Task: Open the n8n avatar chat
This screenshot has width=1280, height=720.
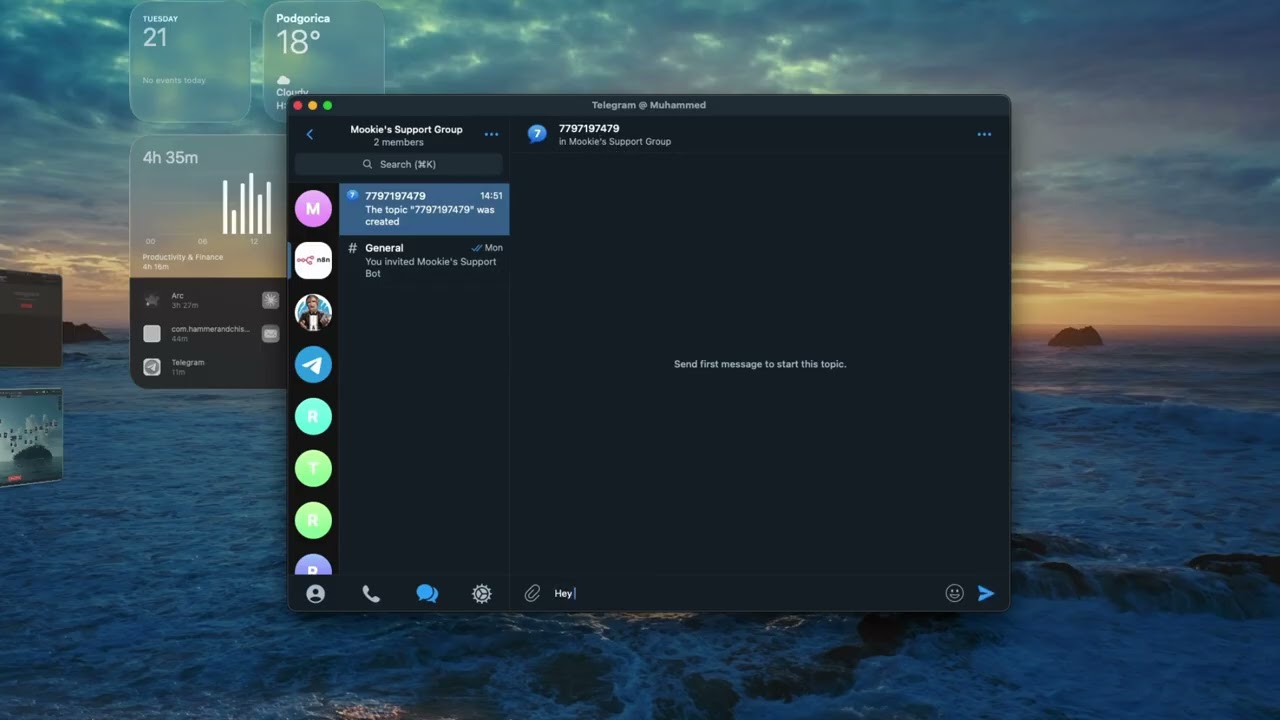Action: click(x=313, y=260)
